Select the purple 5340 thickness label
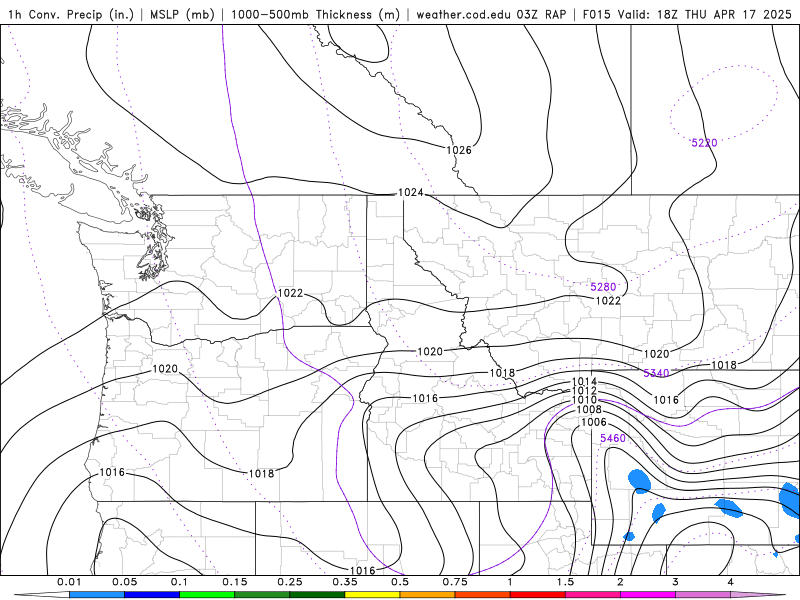800x600 pixels. pos(656,373)
